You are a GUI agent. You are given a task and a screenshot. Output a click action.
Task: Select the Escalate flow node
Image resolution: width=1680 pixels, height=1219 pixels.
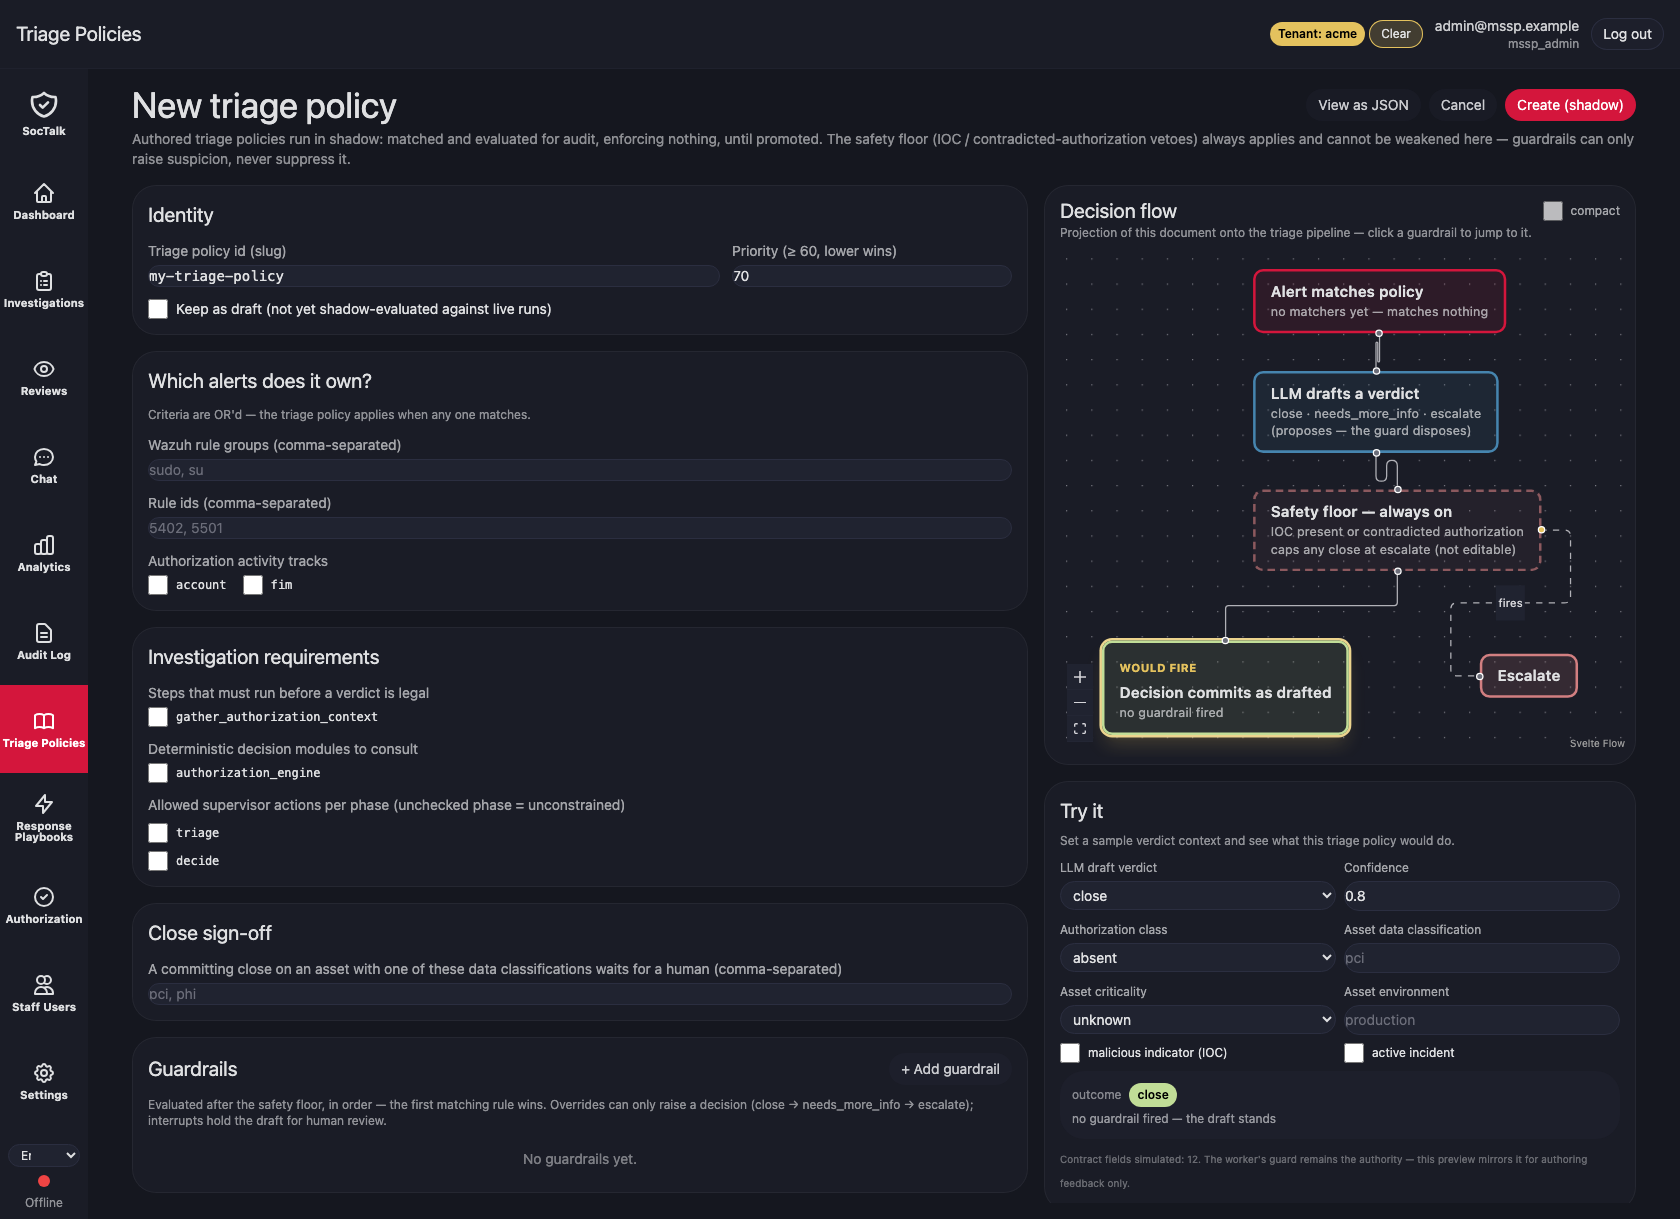pyautogui.click(x=1528, y=676)
